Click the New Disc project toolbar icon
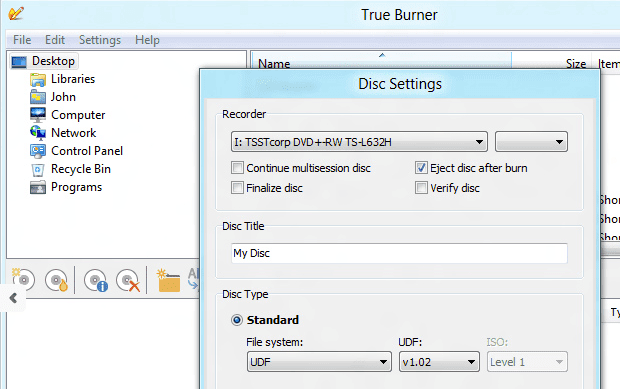The image size is (620, 389). [23, 279]
